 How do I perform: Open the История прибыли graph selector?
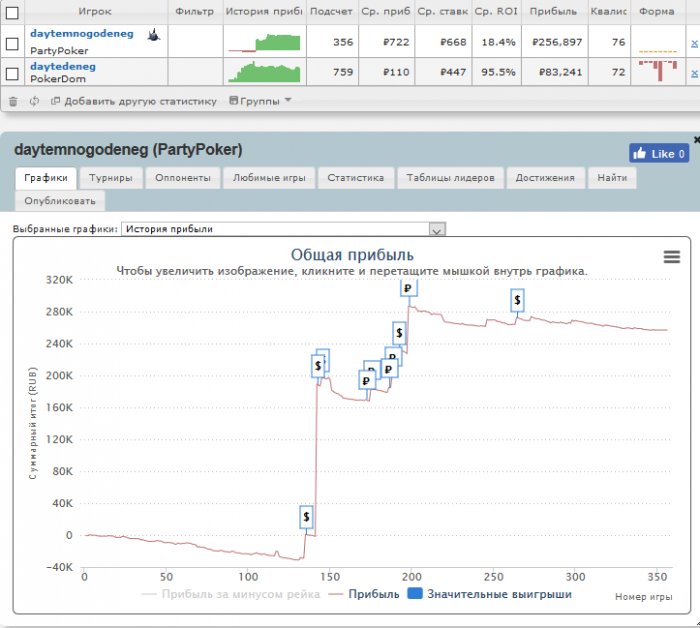(x=283, y=229)
